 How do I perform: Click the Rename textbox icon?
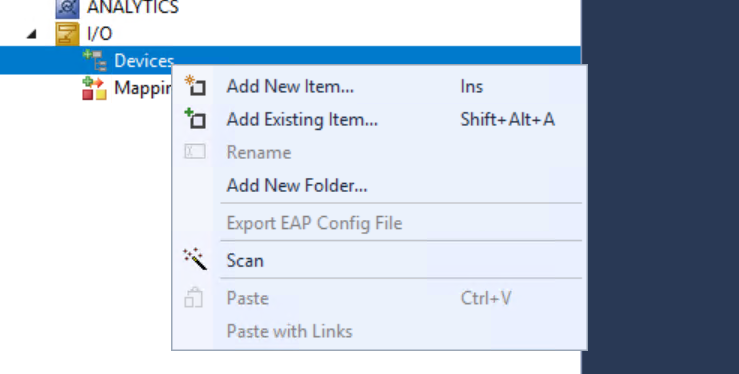click(195, 152)
